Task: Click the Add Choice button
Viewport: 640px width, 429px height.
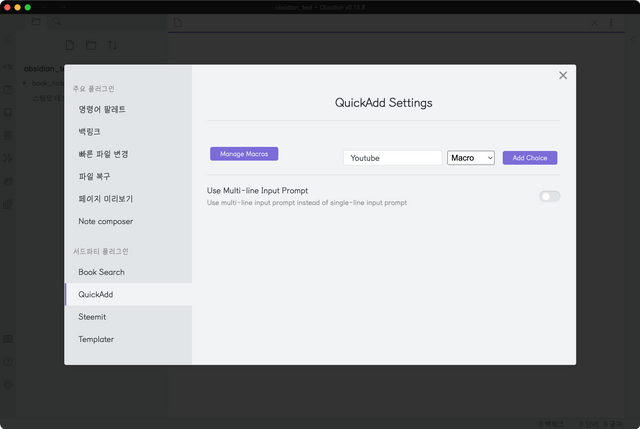Action: 530,158
